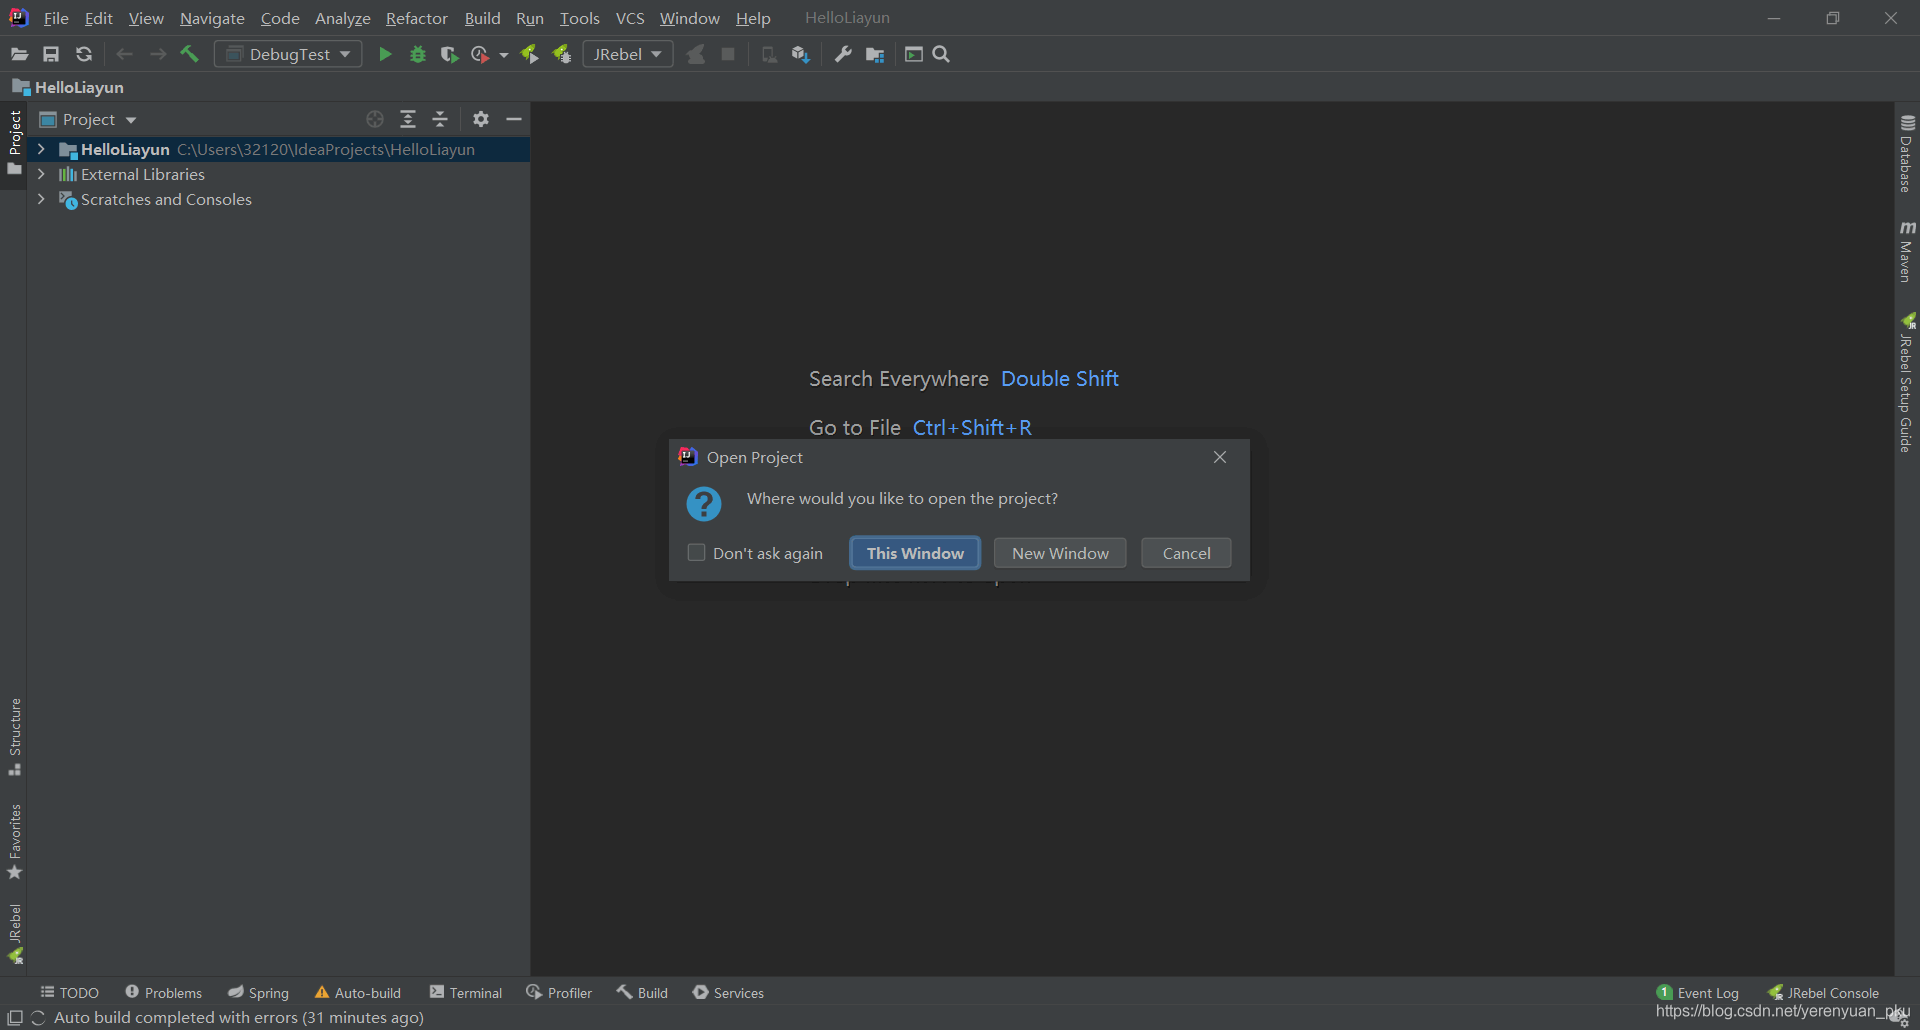
Task: Open JRebel Setup Guide panel
Action: click(x=1907, y=383)
